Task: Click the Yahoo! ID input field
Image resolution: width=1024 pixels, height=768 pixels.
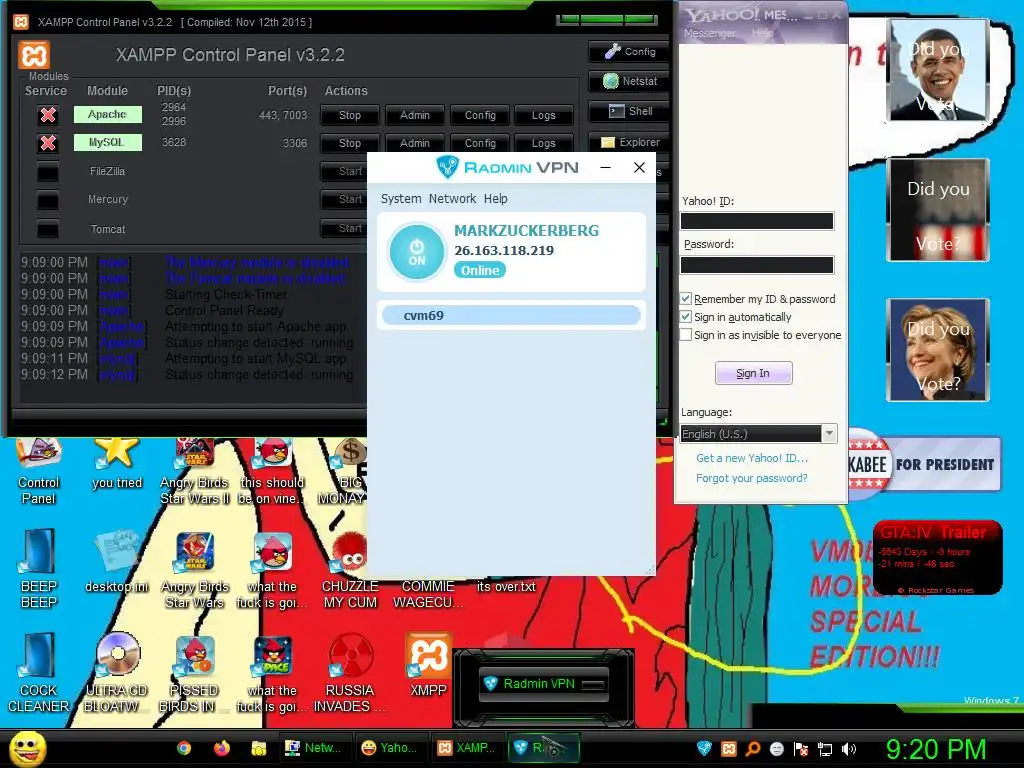Action: (757, 221)
